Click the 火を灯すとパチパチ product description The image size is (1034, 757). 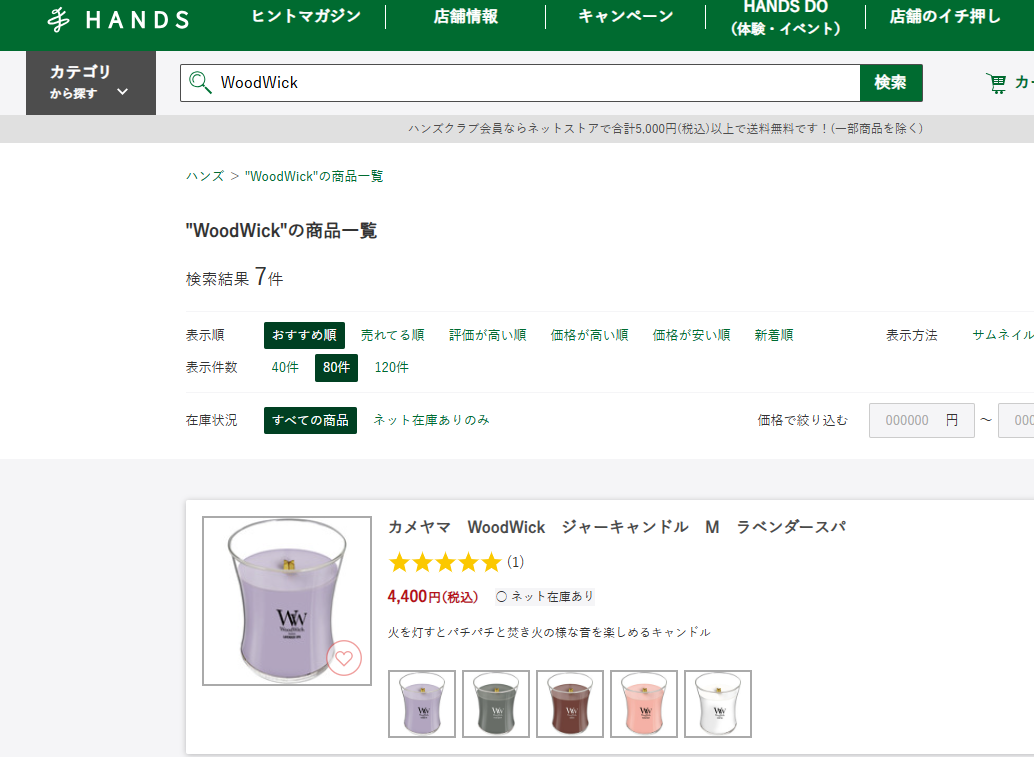pyautogui.click(x=549, y=632)
